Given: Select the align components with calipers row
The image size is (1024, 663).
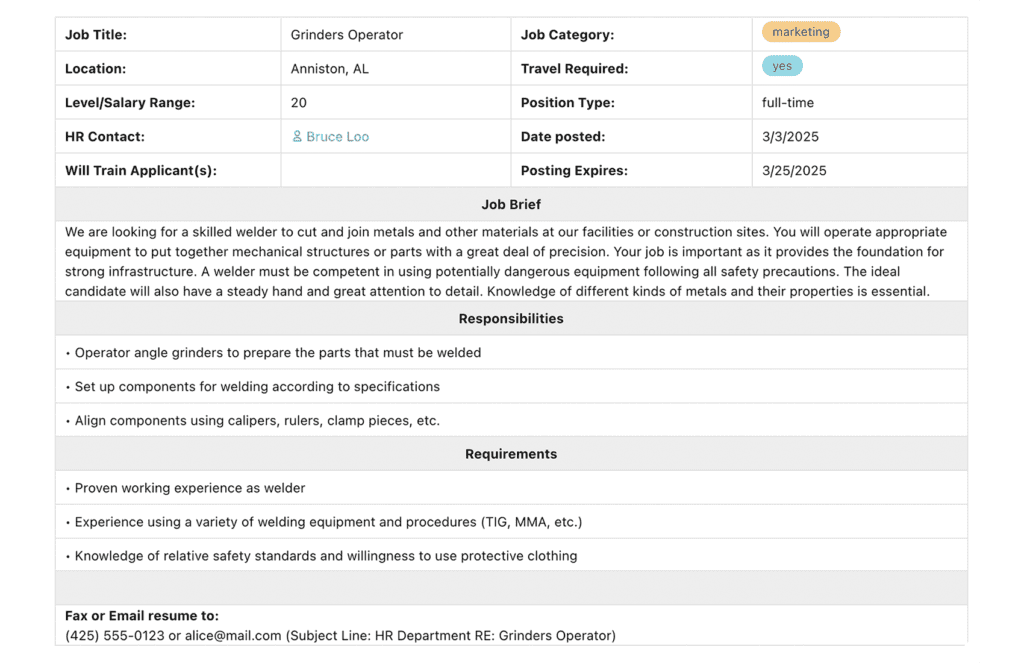Looking at the screenshot, I should coord(257,421).
